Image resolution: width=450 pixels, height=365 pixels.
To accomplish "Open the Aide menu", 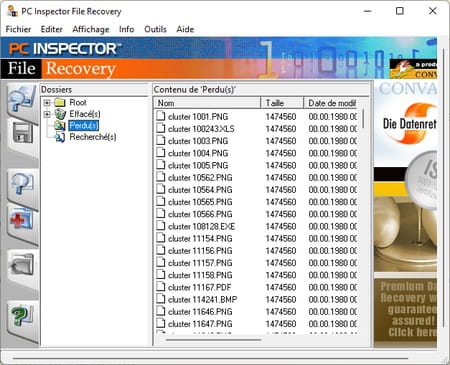I will 185,29.
